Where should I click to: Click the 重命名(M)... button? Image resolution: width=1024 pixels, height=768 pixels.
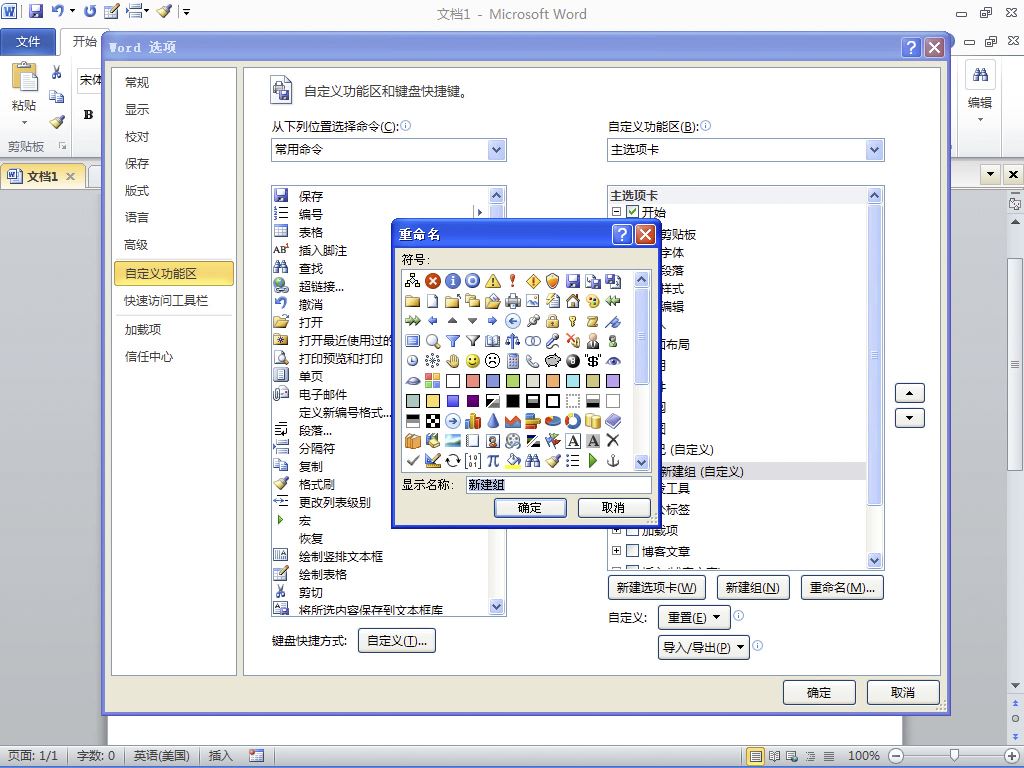point(842,588)
